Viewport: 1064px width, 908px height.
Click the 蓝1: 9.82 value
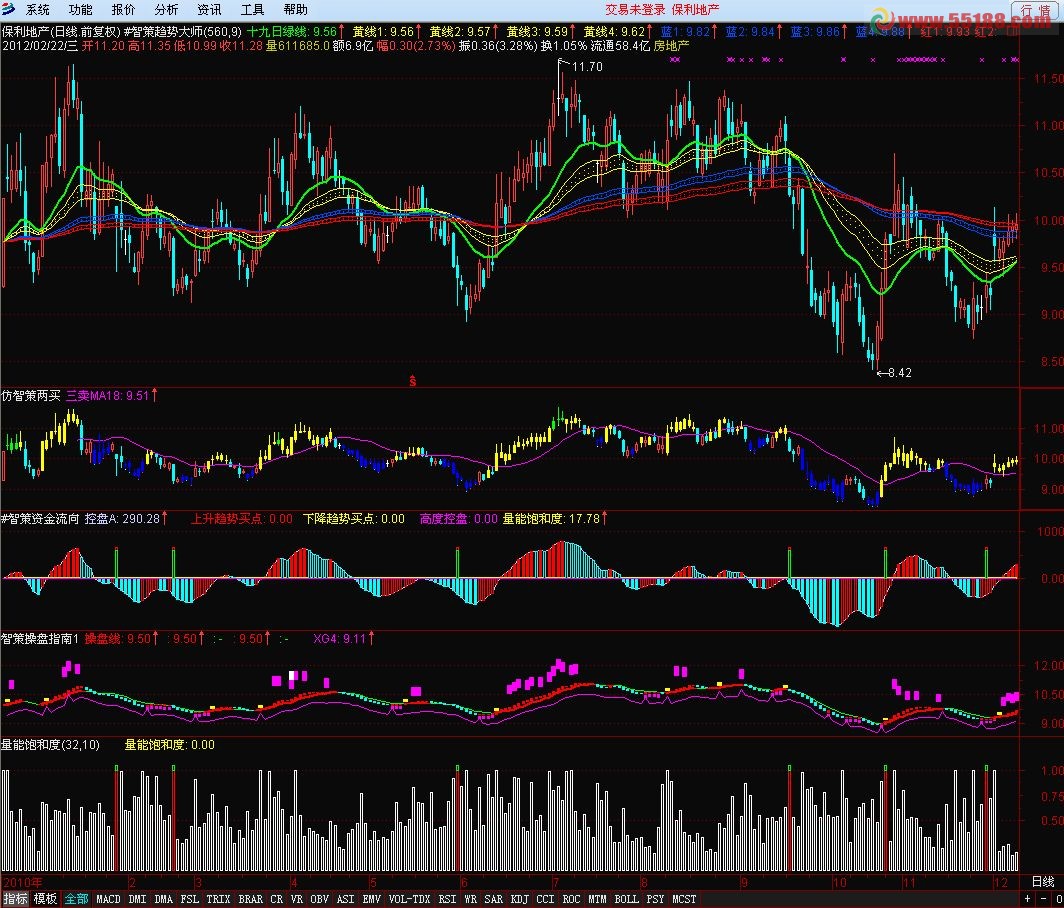tap(685, 31)
